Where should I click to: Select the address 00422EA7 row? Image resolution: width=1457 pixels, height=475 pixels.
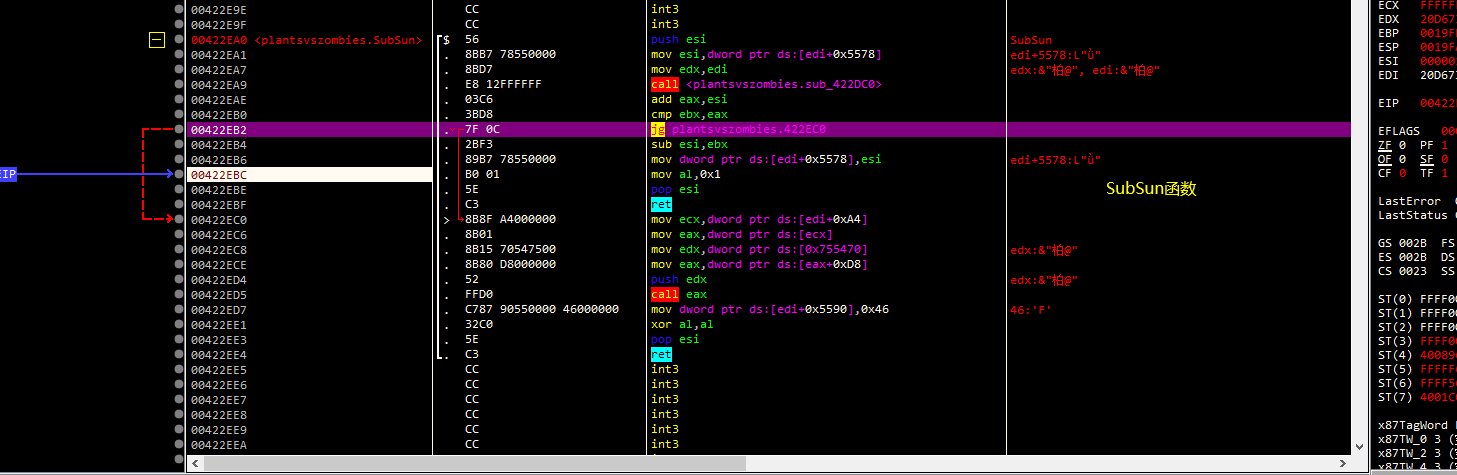click(218, 70)
